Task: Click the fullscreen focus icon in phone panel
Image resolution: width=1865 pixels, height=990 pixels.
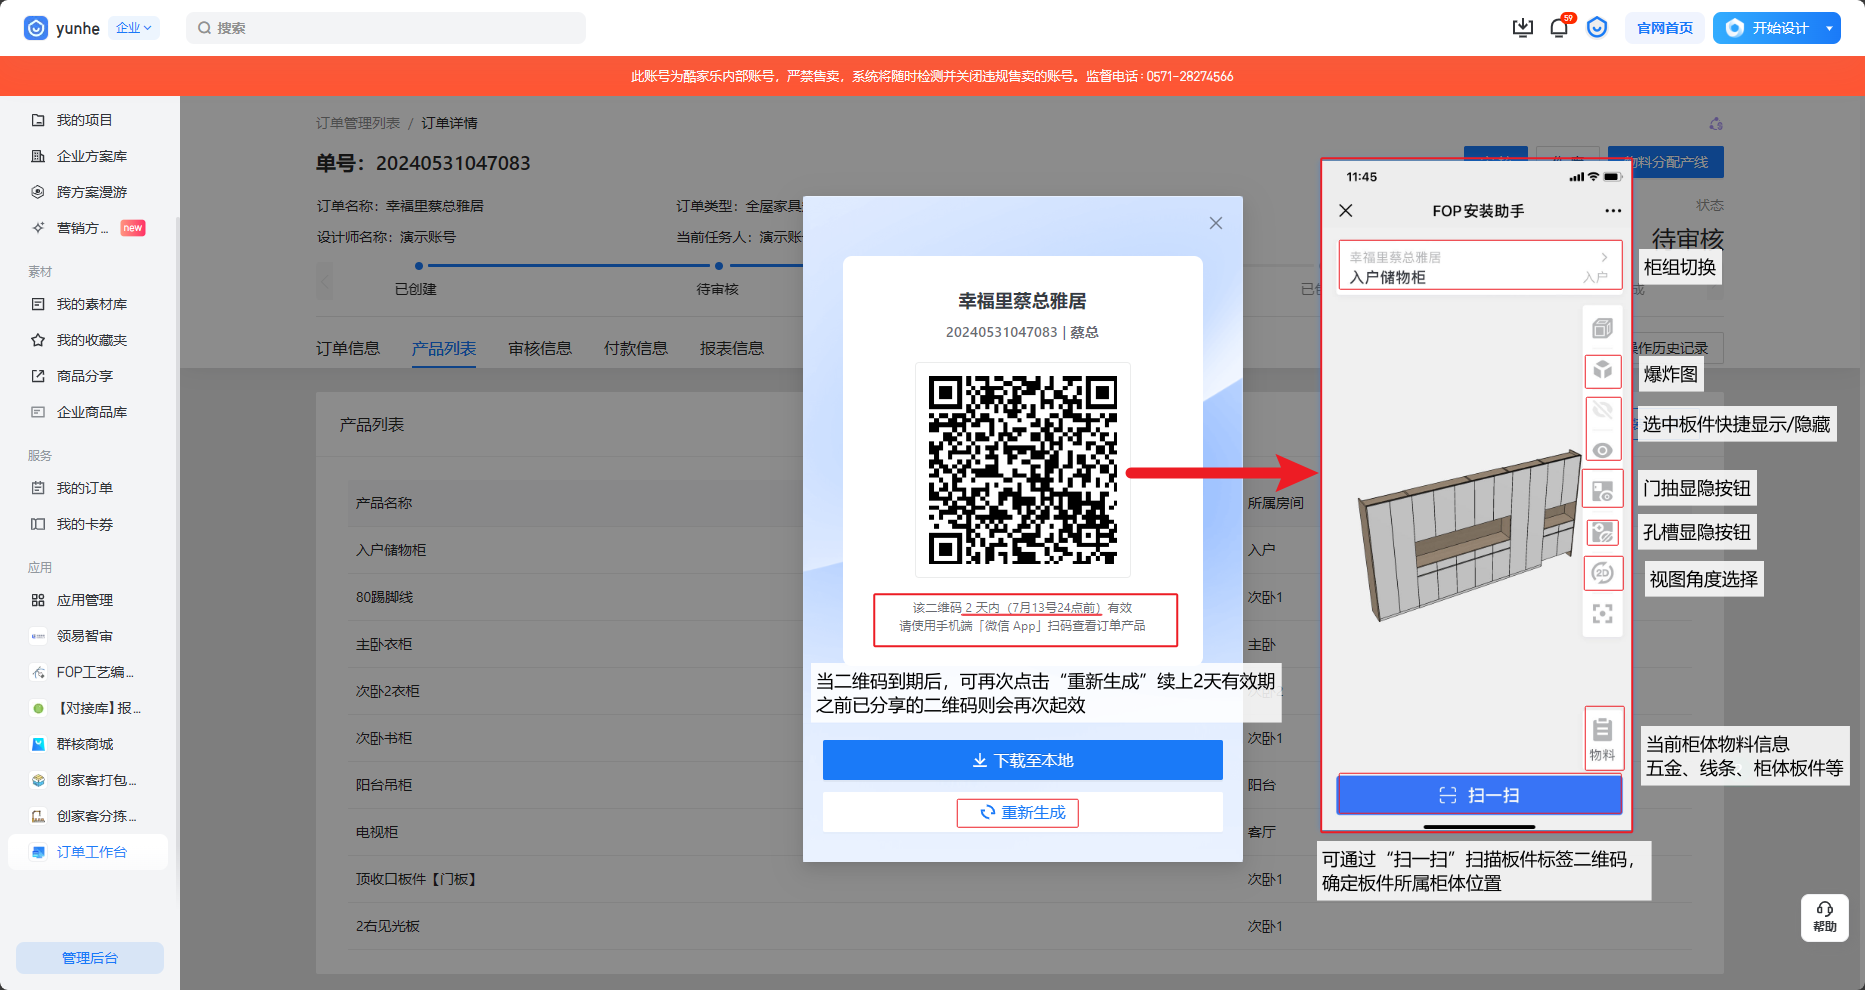Action: click(x=1602, y=614)
